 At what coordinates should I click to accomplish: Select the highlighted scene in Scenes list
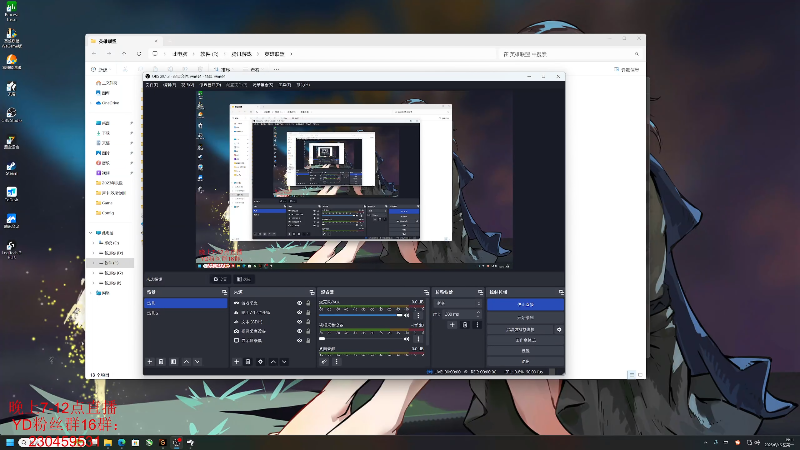coord(186,303)
